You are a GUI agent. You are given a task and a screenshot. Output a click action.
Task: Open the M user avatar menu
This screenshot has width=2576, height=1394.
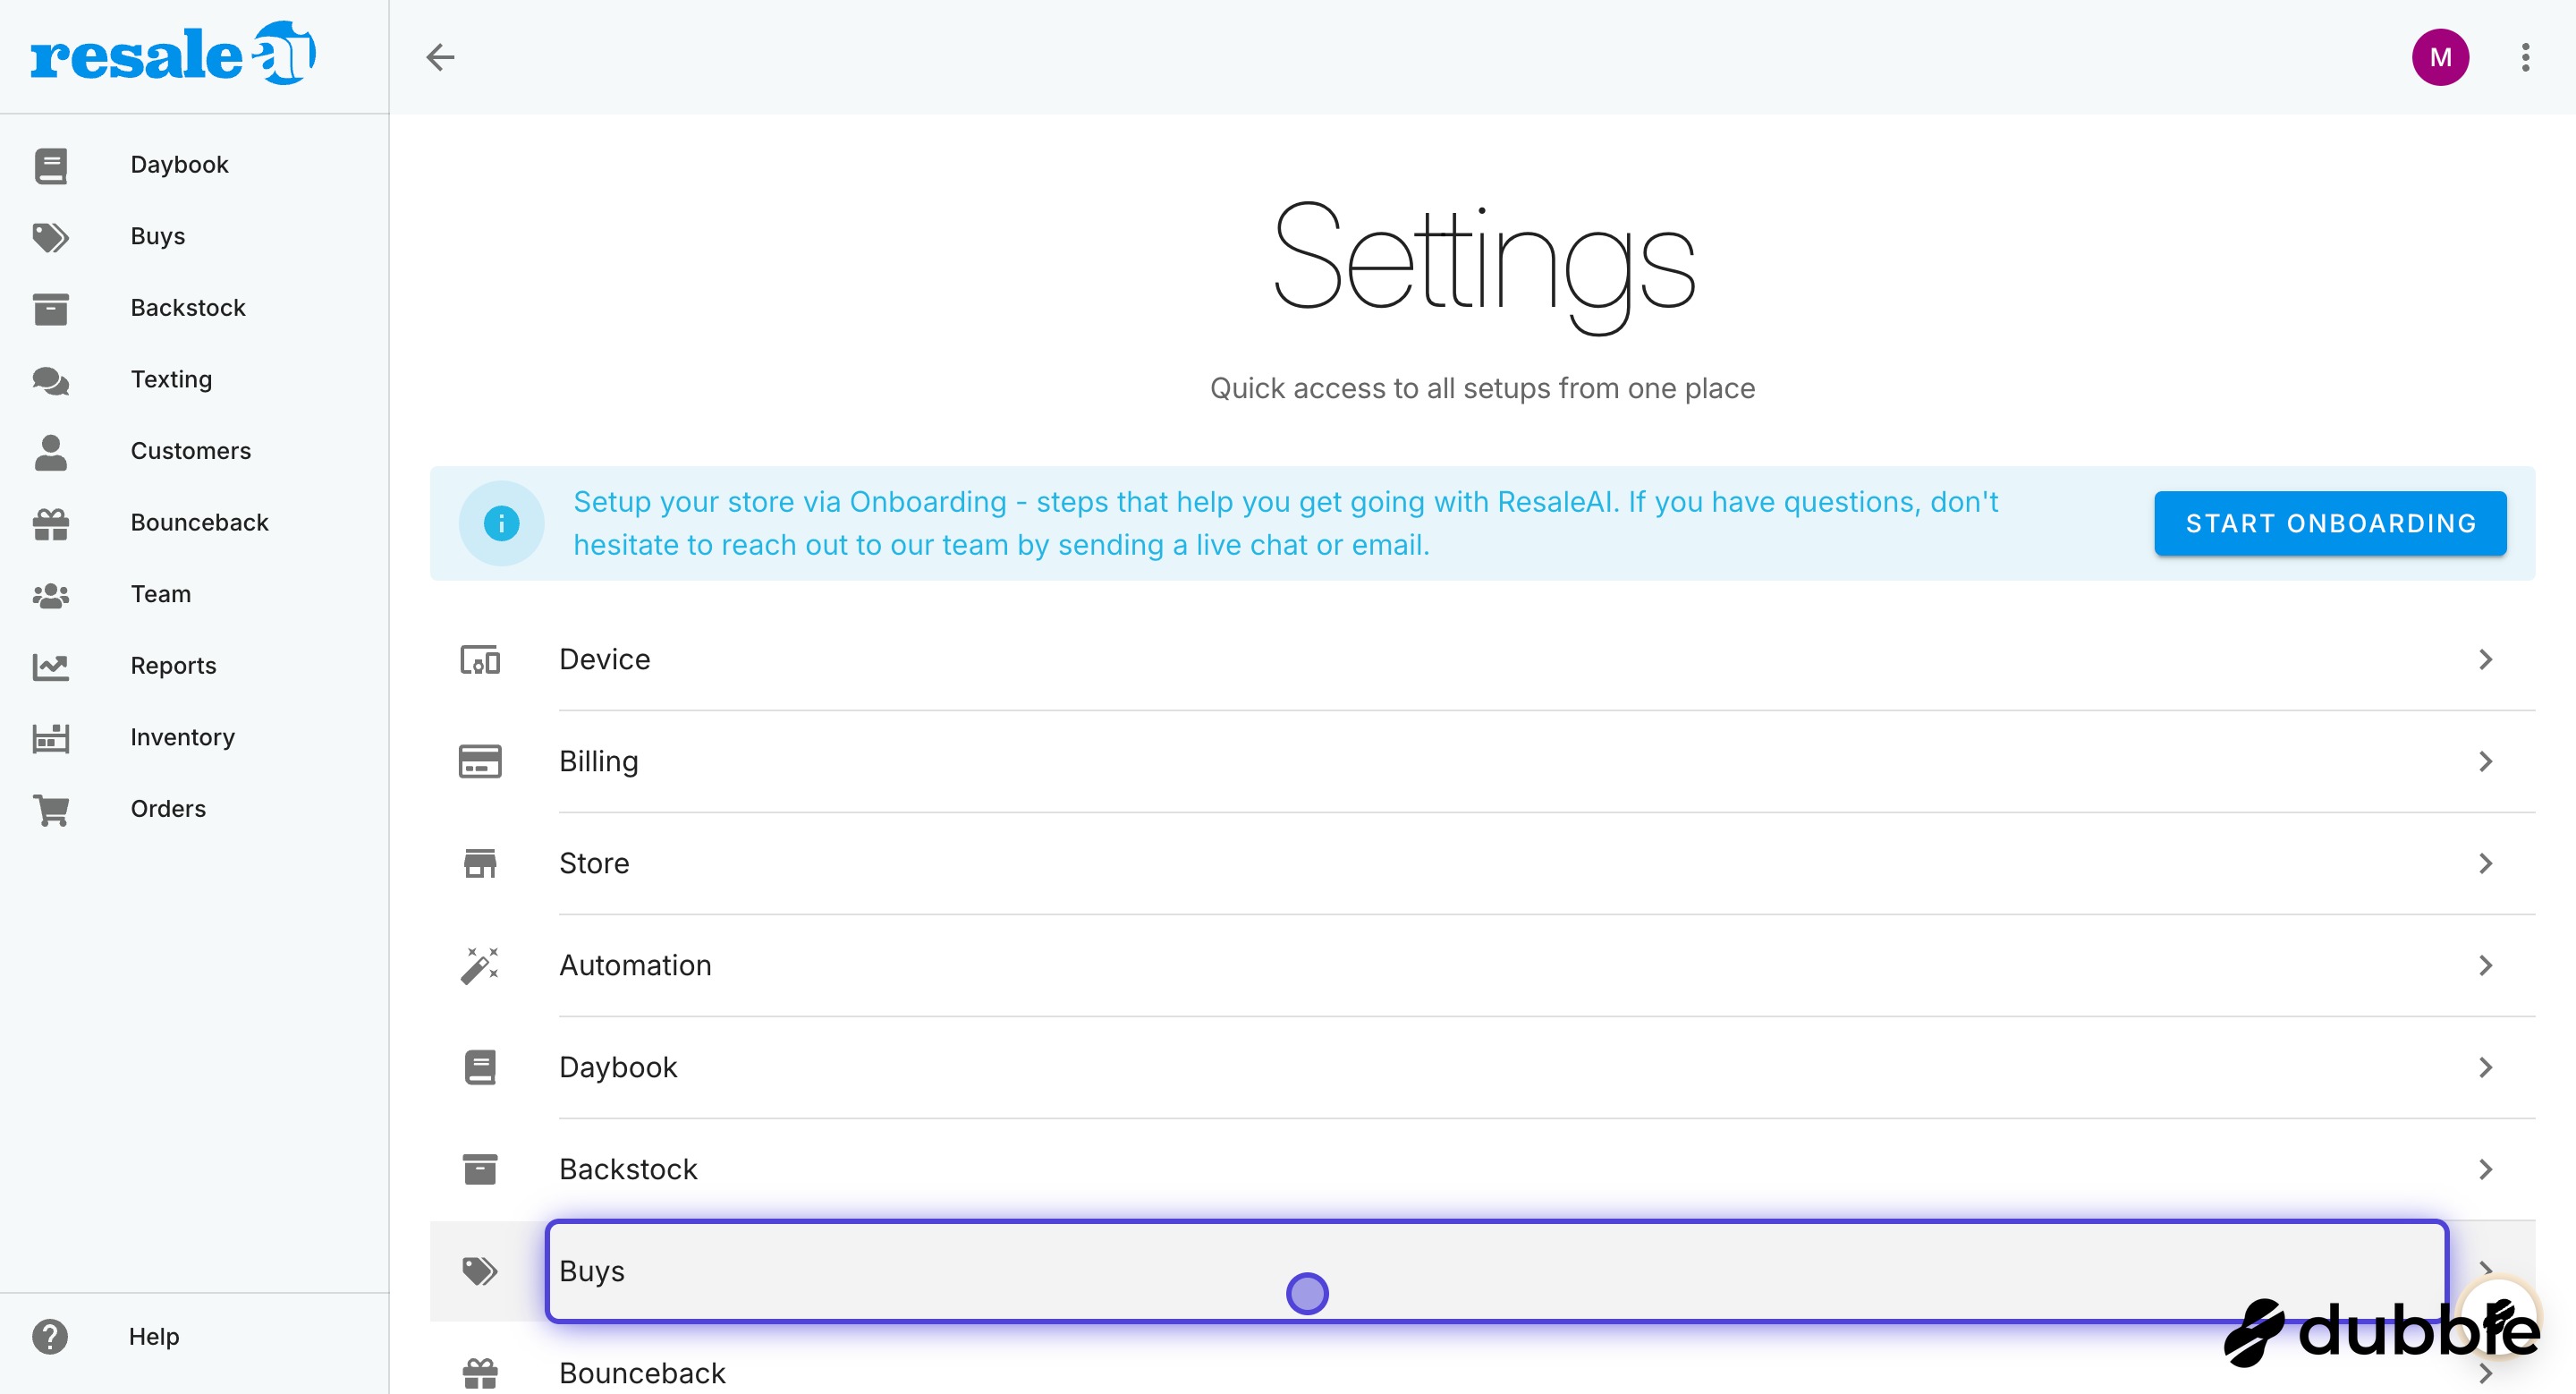(x=2440, y=57)
